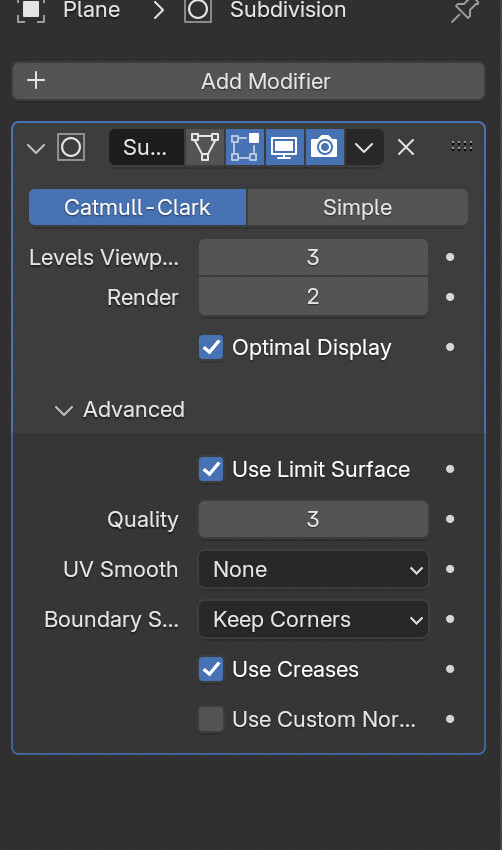The height and width of the screenshot is (850, 502).
Task: Enable Use Custom Normals checkbox
Action: pos(211,719)
